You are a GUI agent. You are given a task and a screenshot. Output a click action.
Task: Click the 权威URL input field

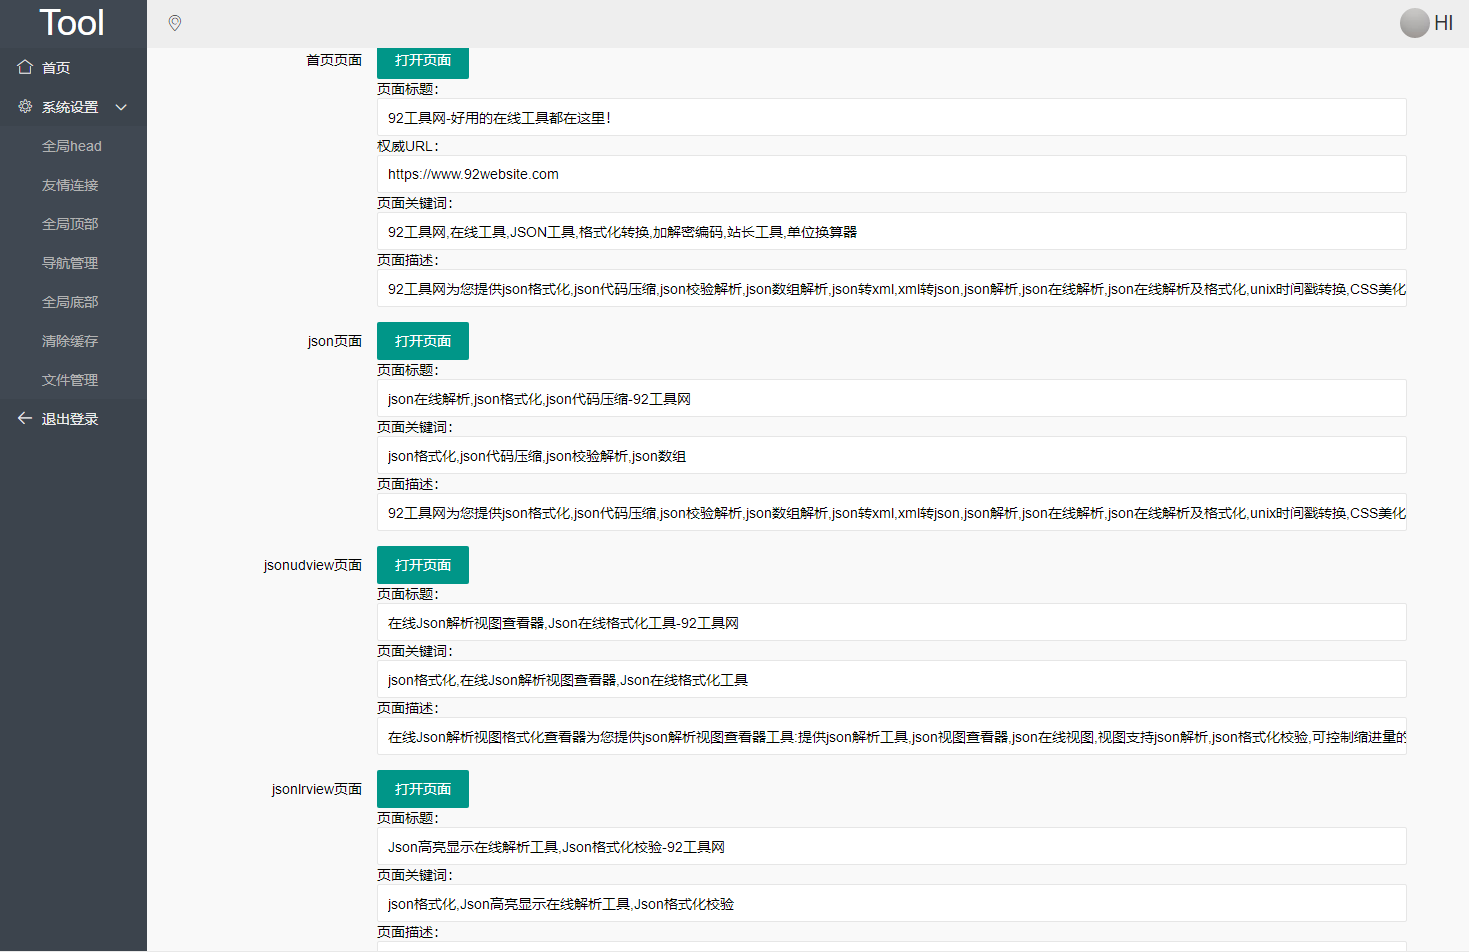coord(890,174)
